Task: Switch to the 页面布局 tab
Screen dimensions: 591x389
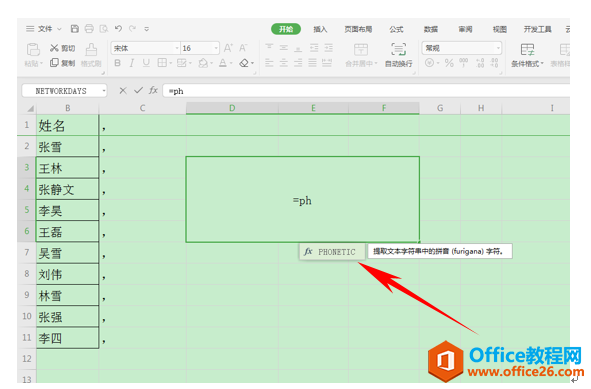Action: coord(358,29)
